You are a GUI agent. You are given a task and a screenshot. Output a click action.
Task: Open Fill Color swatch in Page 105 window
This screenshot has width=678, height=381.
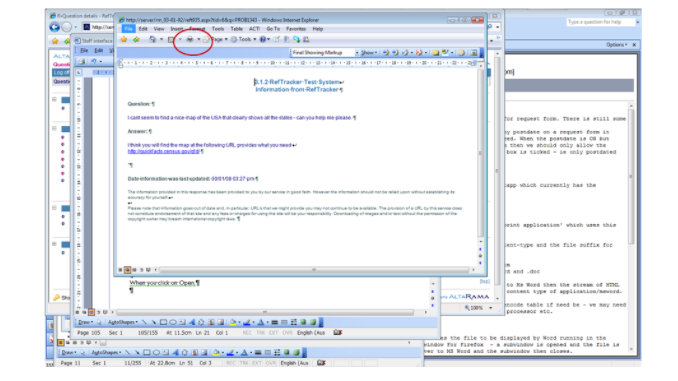coord(233,322)
